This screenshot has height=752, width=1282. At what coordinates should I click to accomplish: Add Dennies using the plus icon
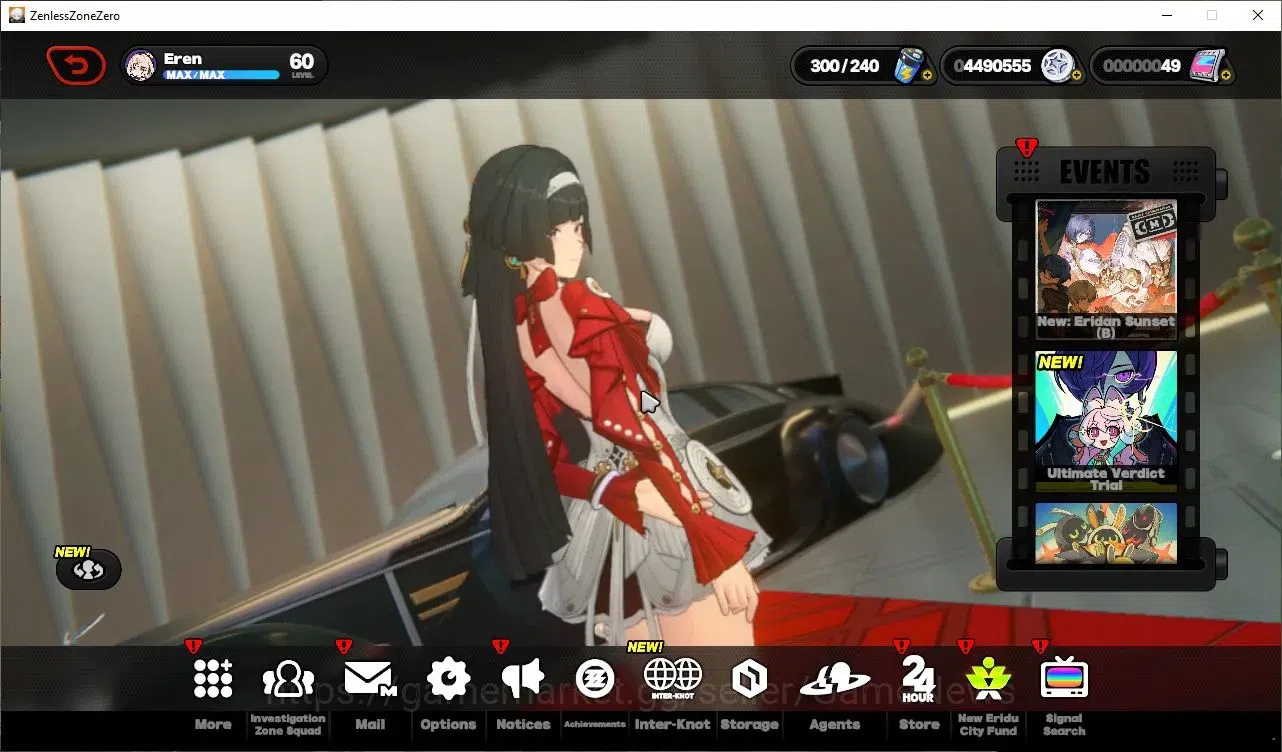point(1077,75)
